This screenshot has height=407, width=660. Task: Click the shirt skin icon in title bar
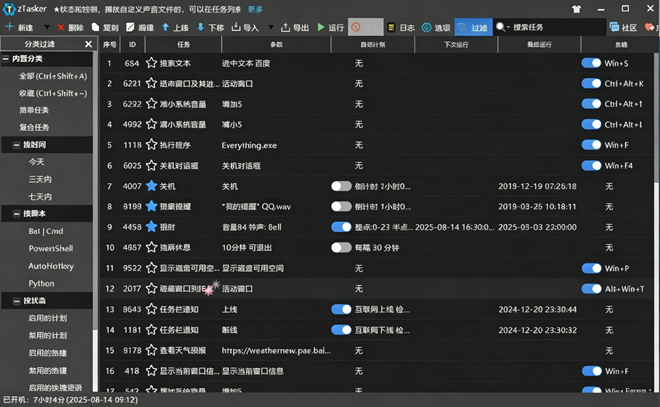(x=576, y=9)
